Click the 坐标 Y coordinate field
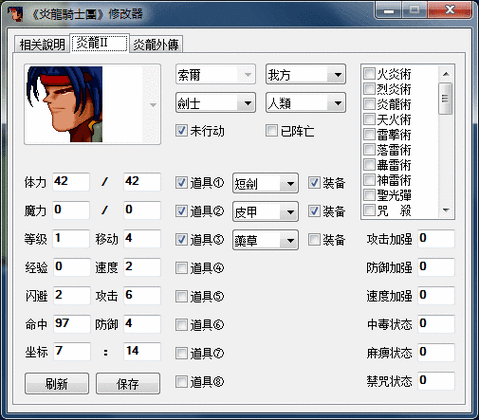The height and width of the screenshot is (420, 479). 142,351
